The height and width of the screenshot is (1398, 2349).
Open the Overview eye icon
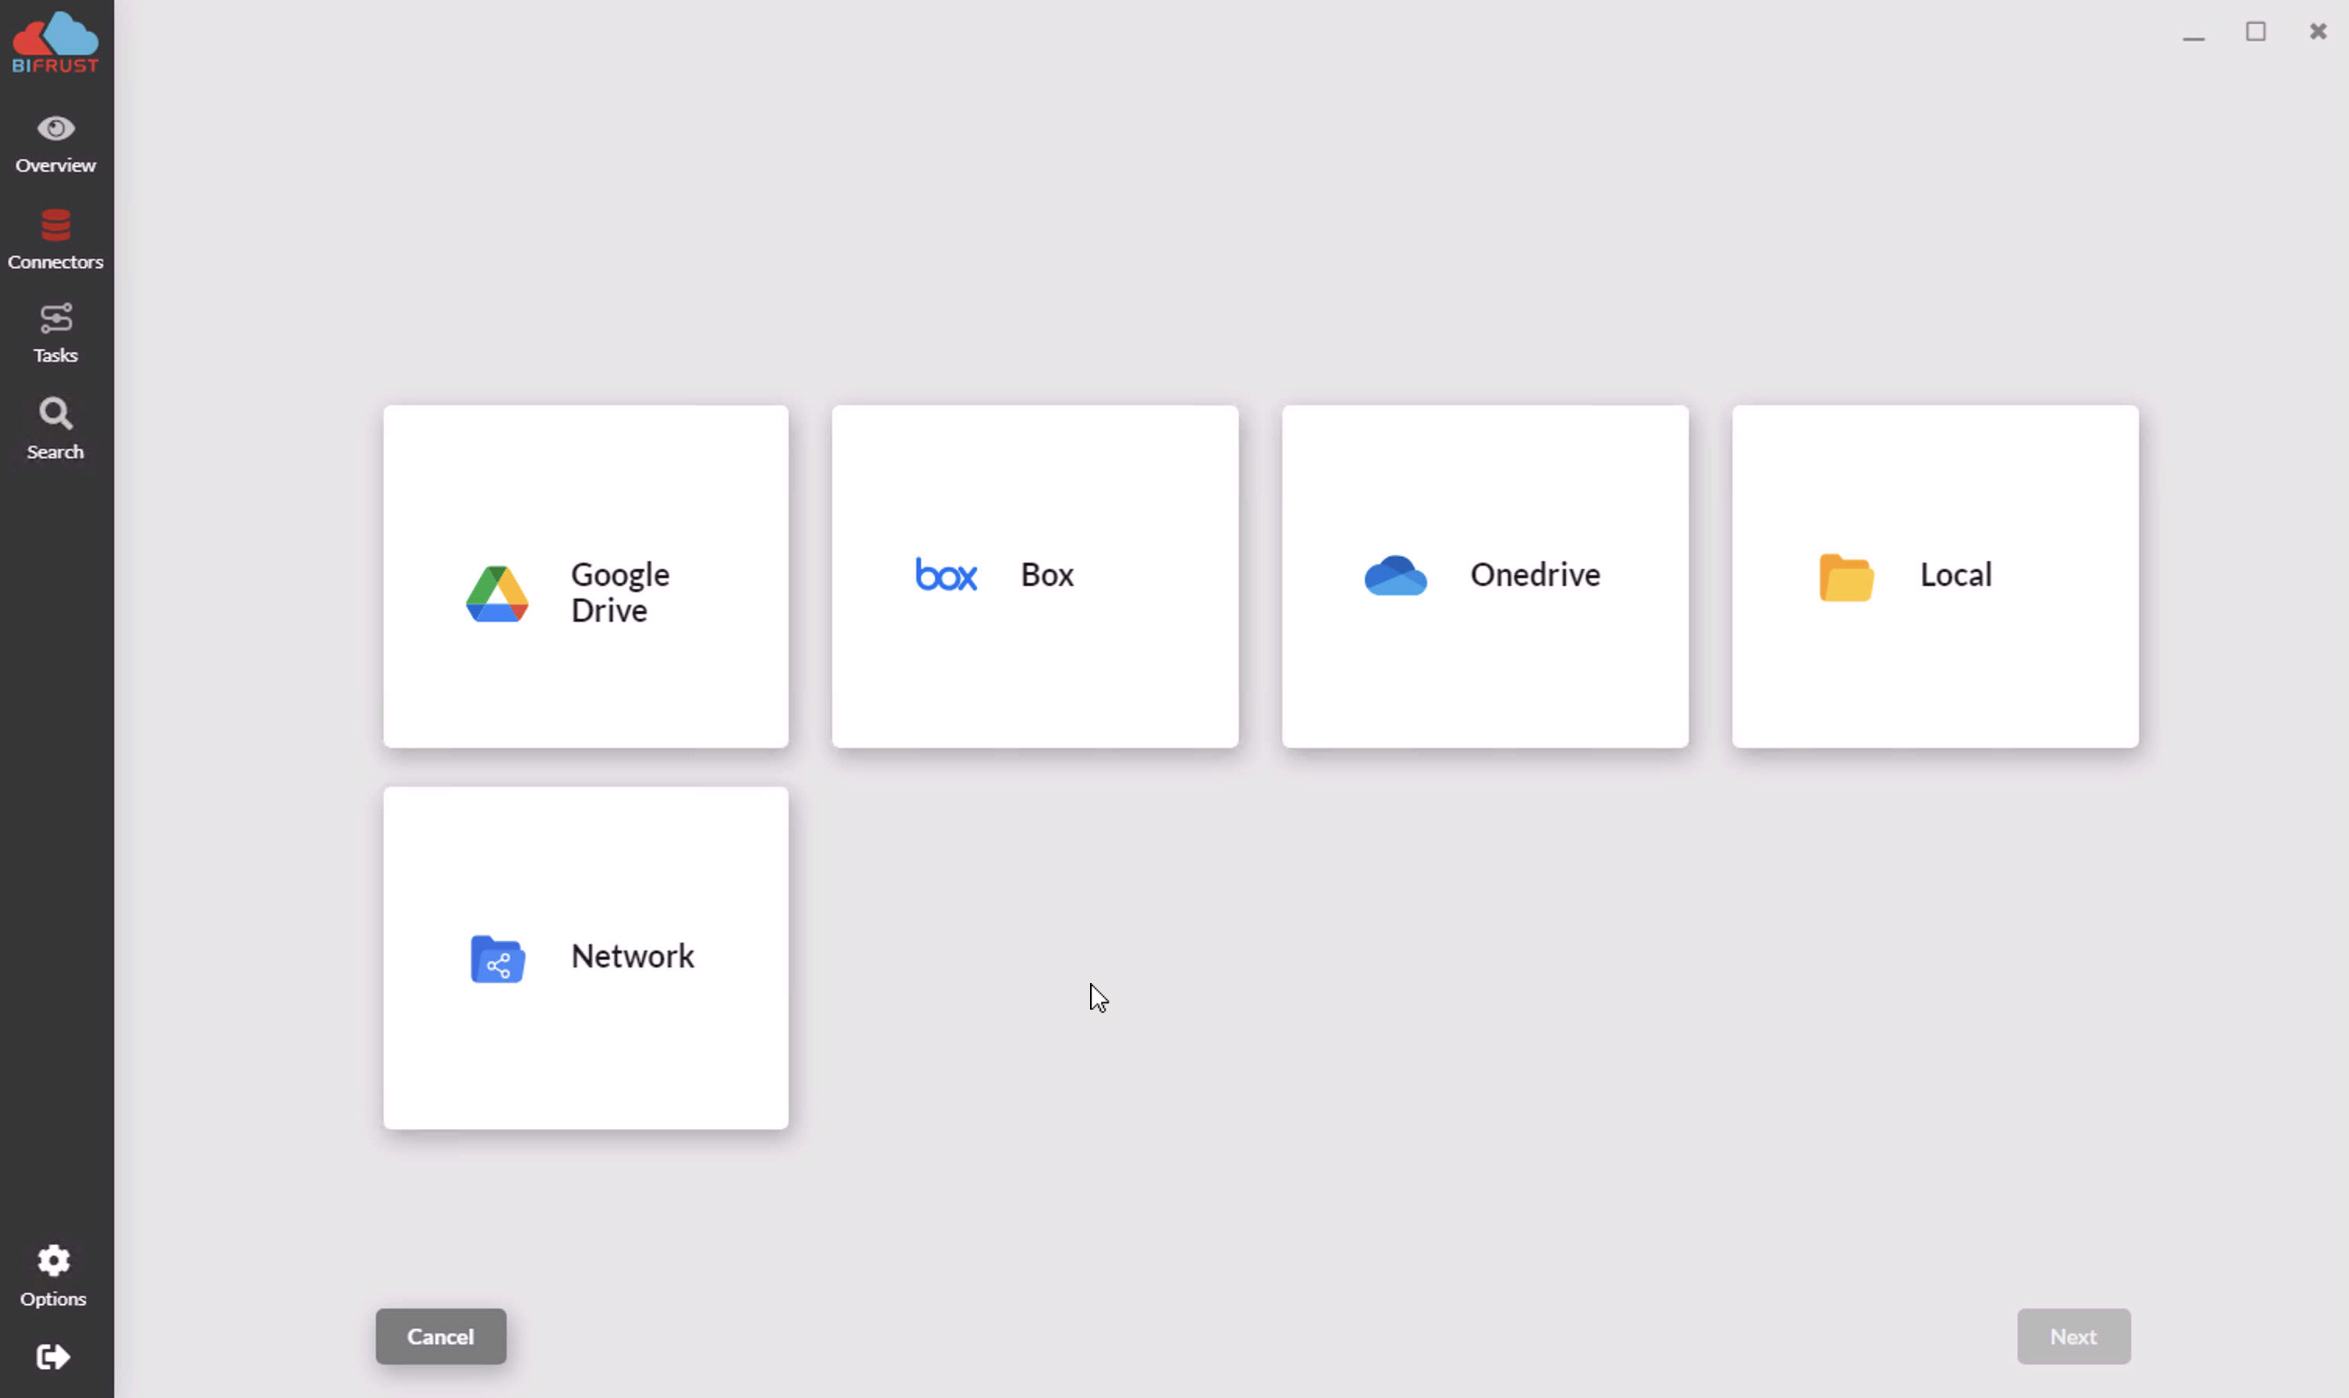(x=55, y=129)
